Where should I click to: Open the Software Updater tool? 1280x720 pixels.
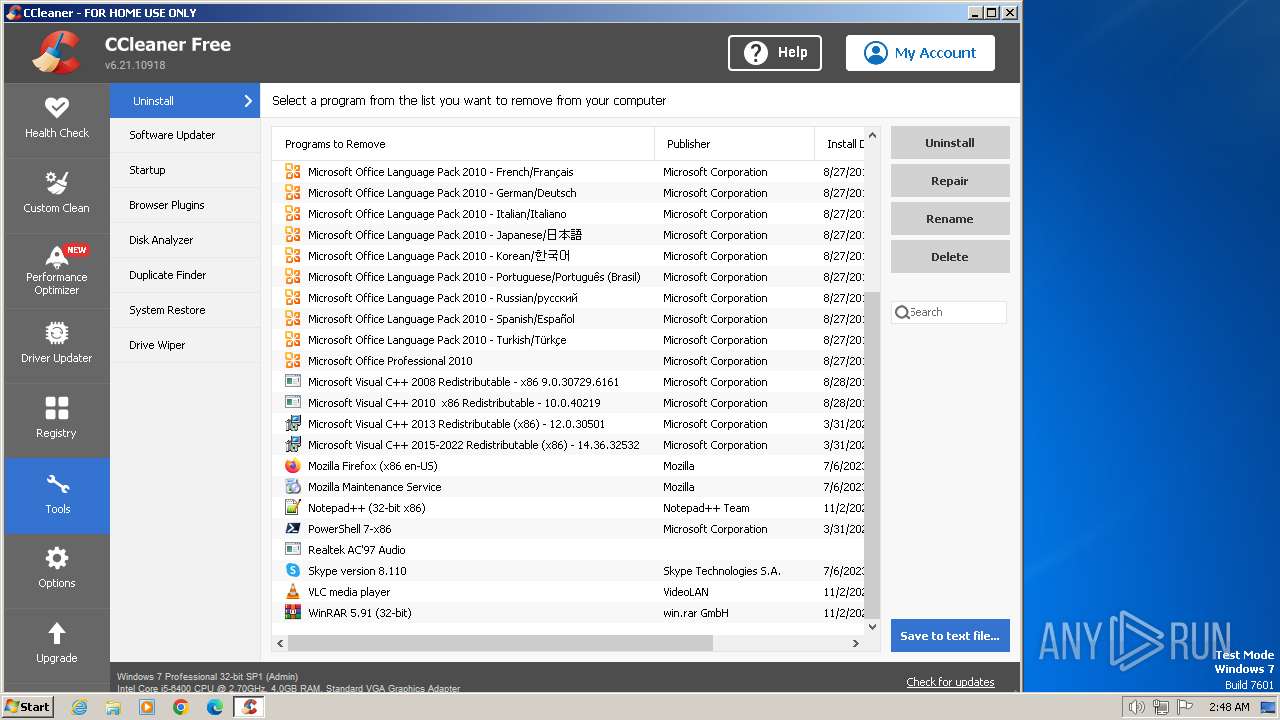[185, 135]
